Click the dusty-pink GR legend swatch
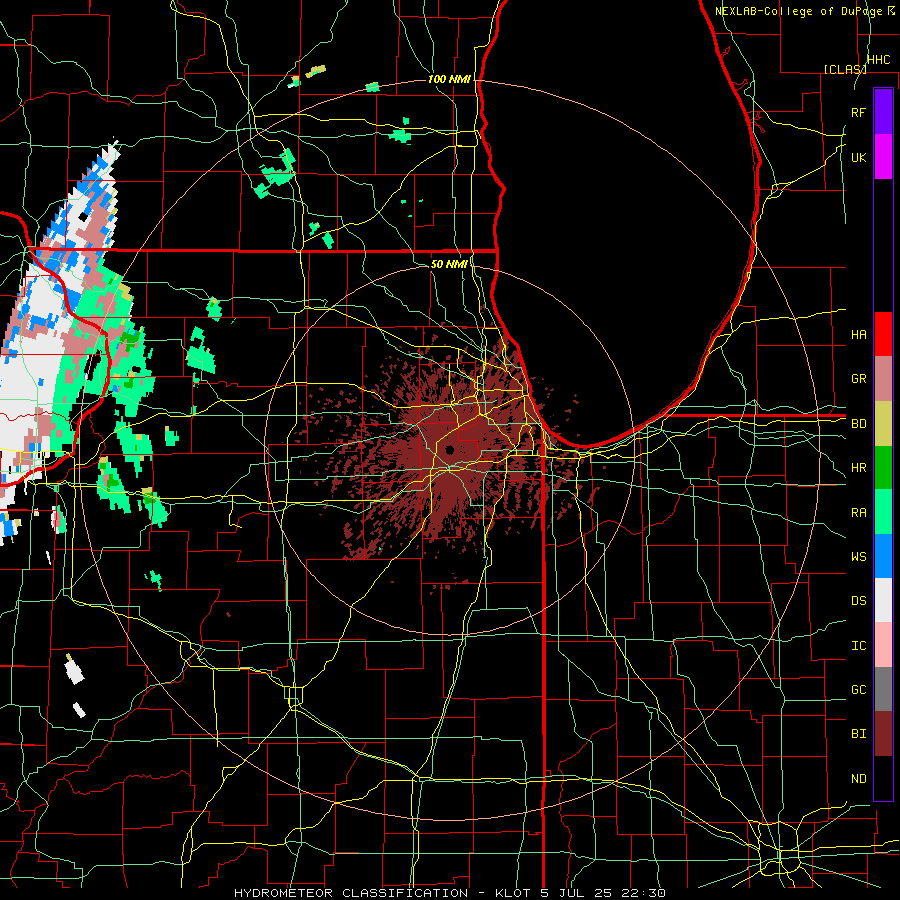 [x=883, y=379]
